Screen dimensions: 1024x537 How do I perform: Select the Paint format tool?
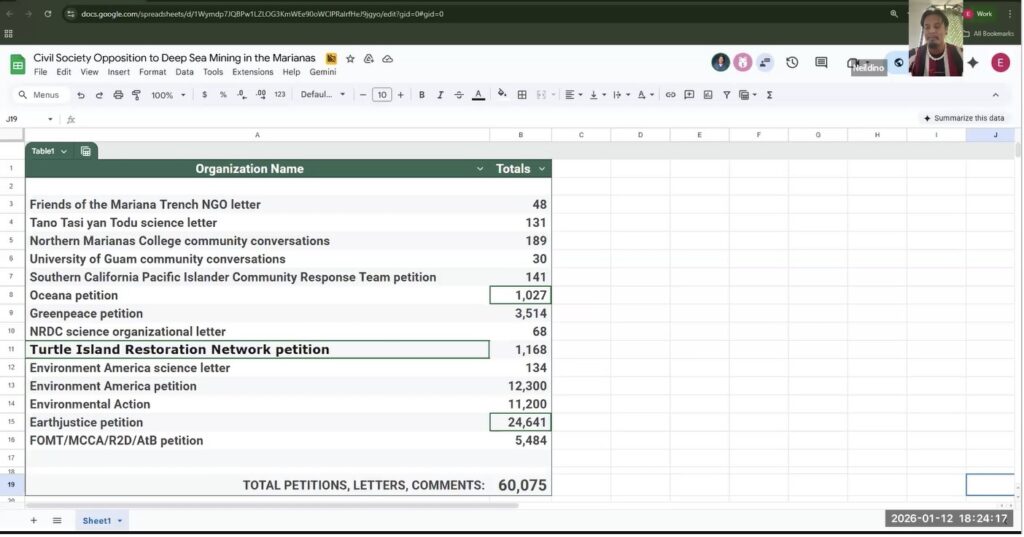136,95
